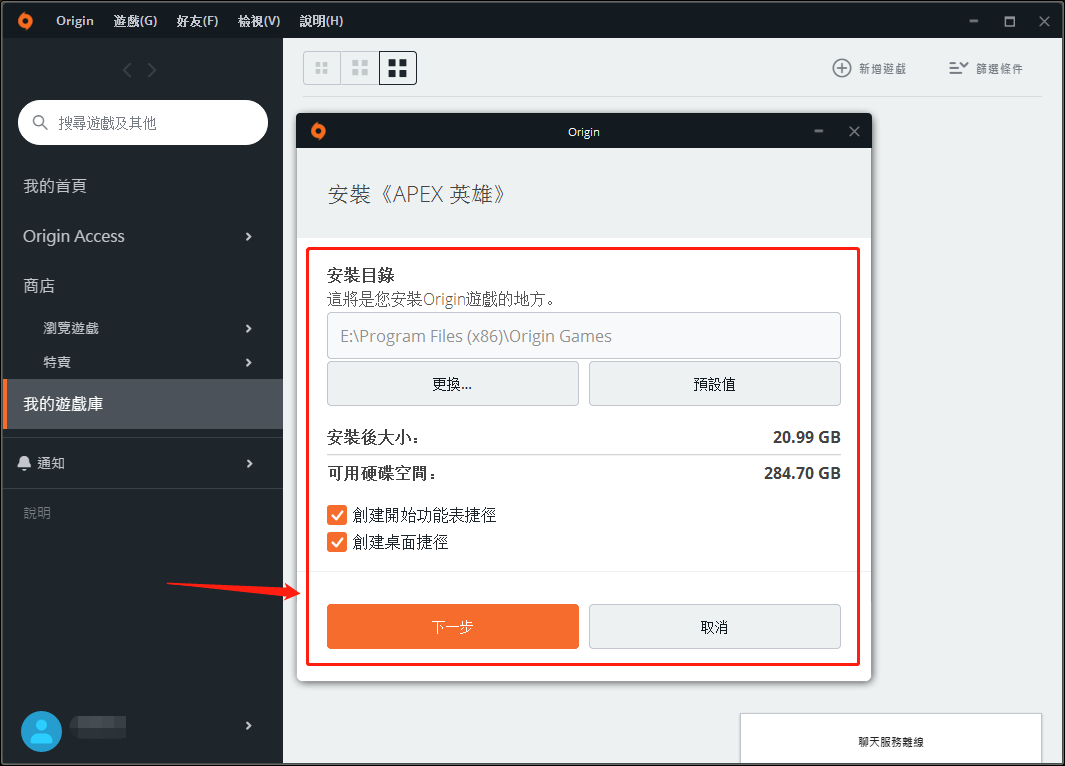
Task: Minimize the main Origin window
Action: click(x=973, y=21)
